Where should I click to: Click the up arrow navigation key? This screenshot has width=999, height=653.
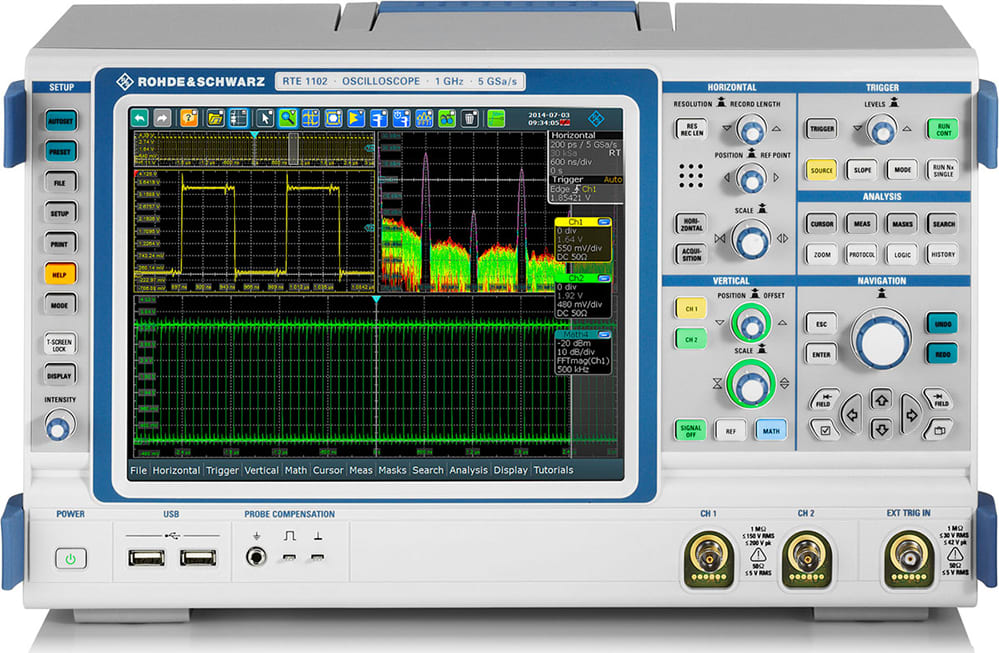pos(881,400)
